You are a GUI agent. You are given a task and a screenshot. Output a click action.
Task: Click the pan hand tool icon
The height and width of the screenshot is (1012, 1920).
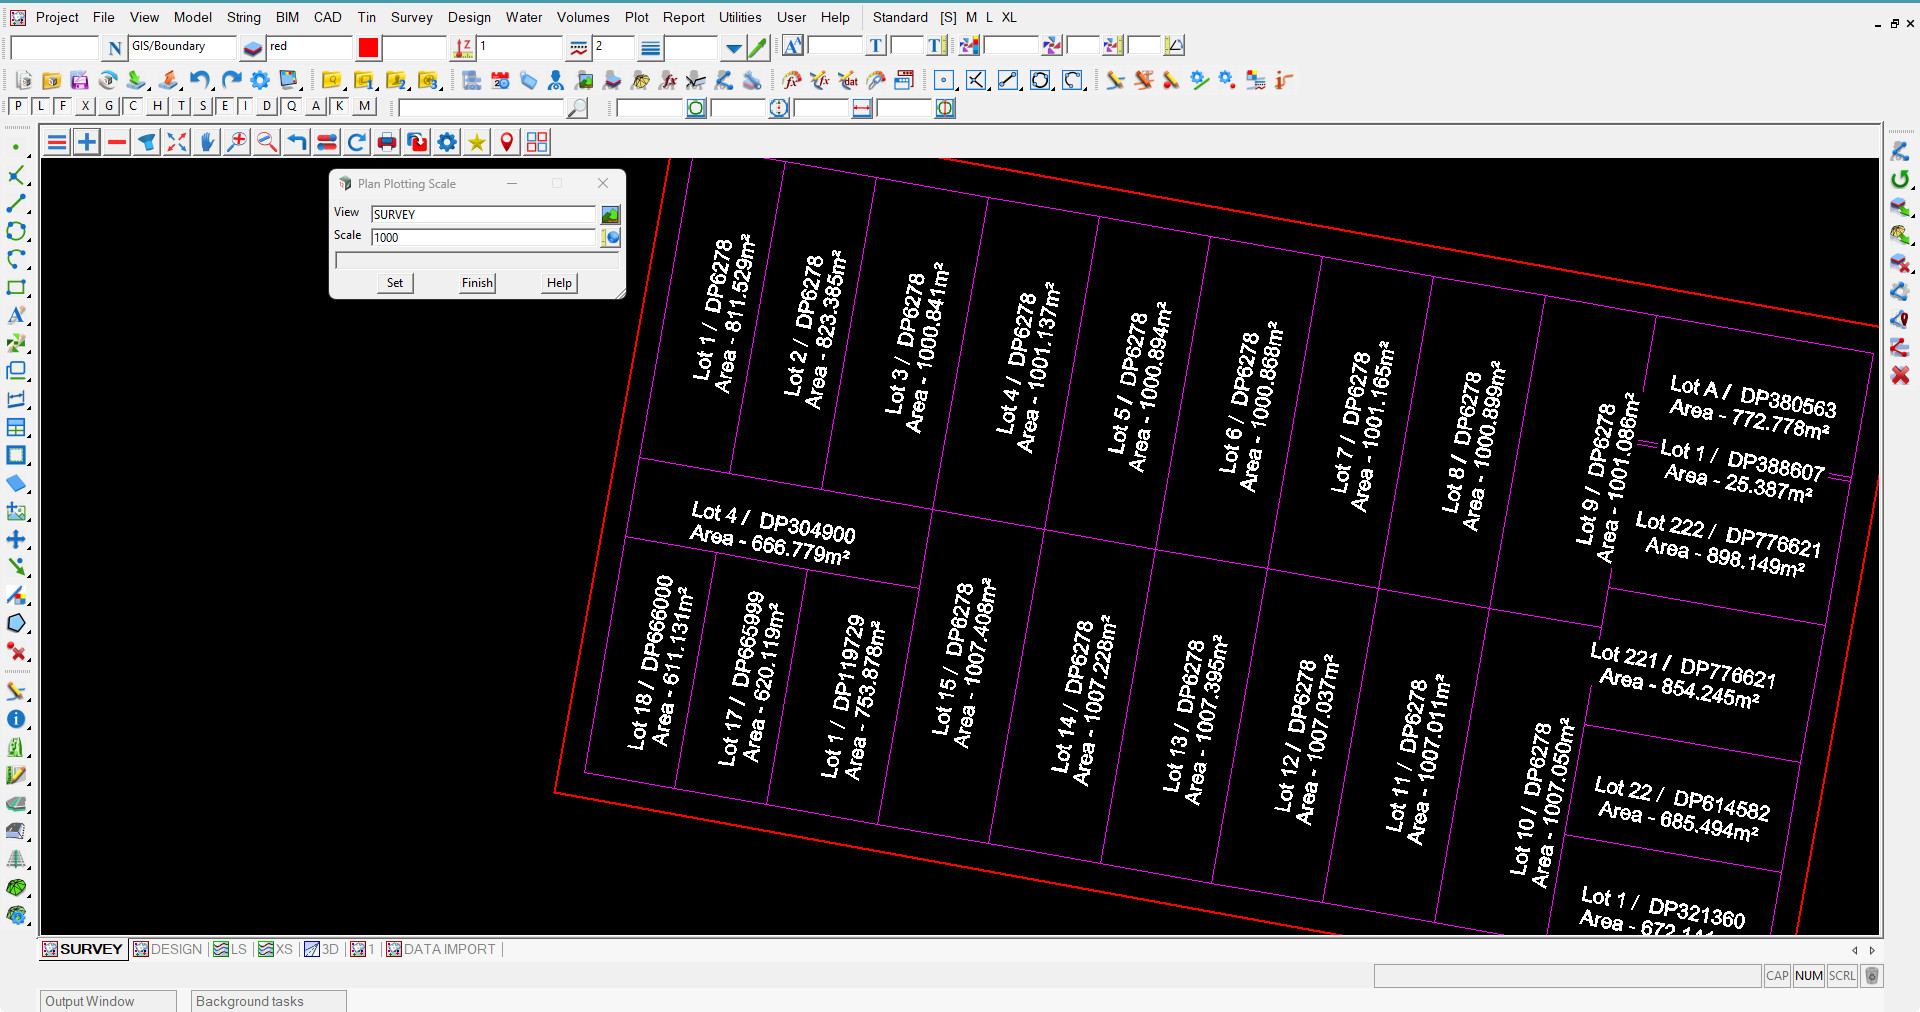click(x=207, y=143)
